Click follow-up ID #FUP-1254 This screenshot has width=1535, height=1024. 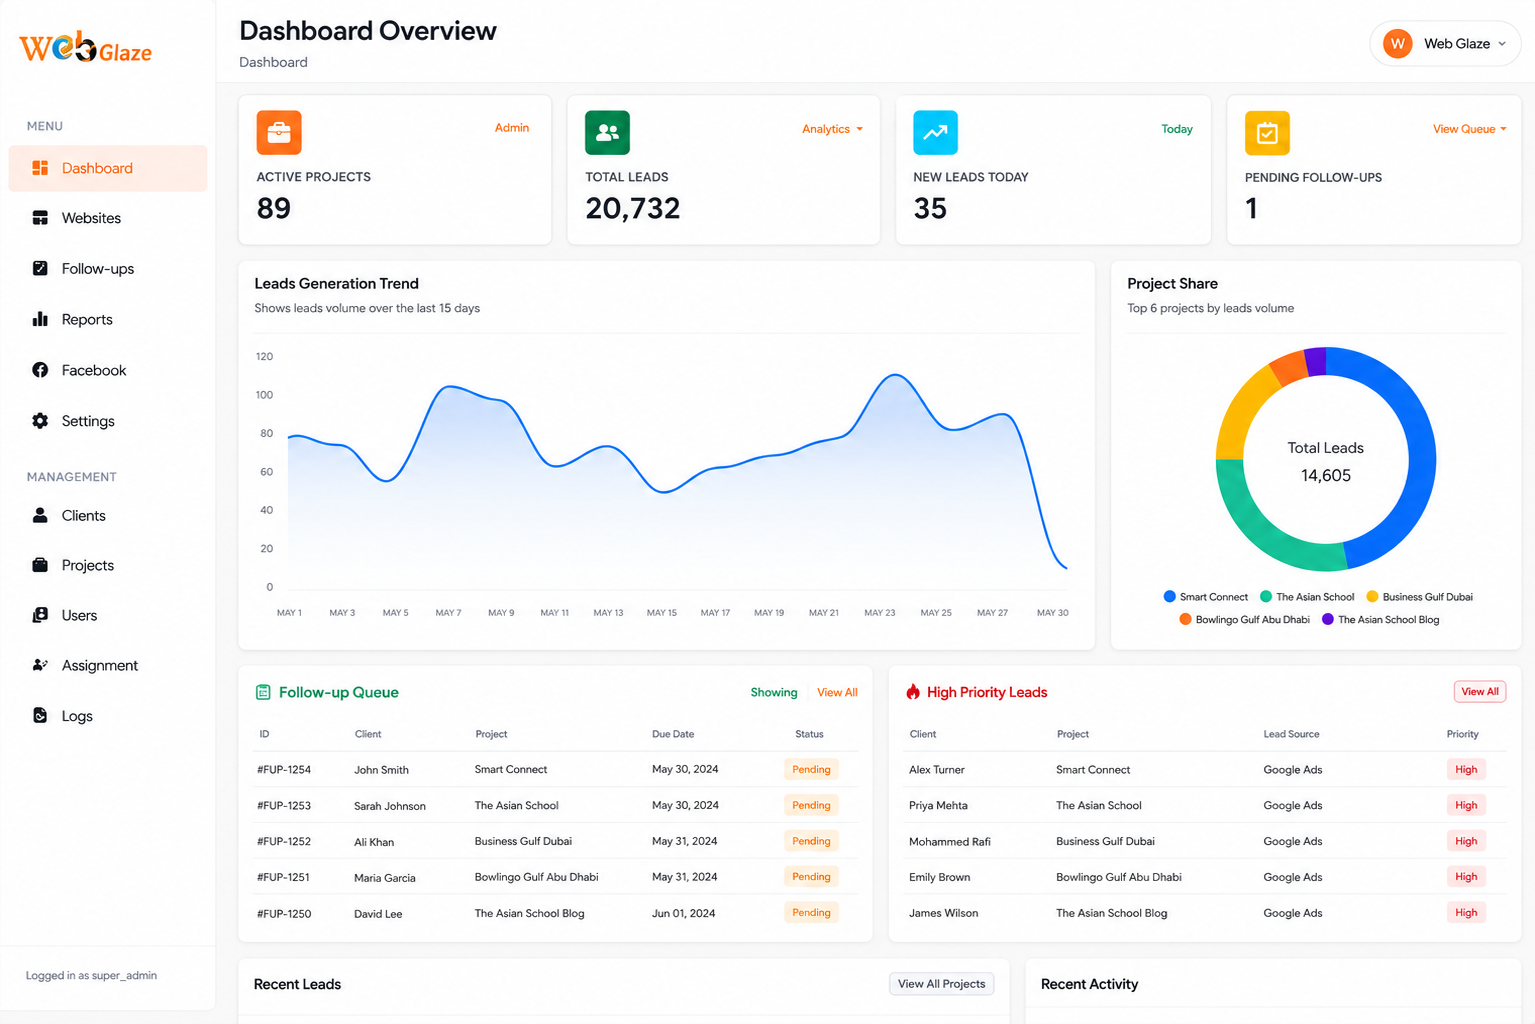tap(284, 770)
